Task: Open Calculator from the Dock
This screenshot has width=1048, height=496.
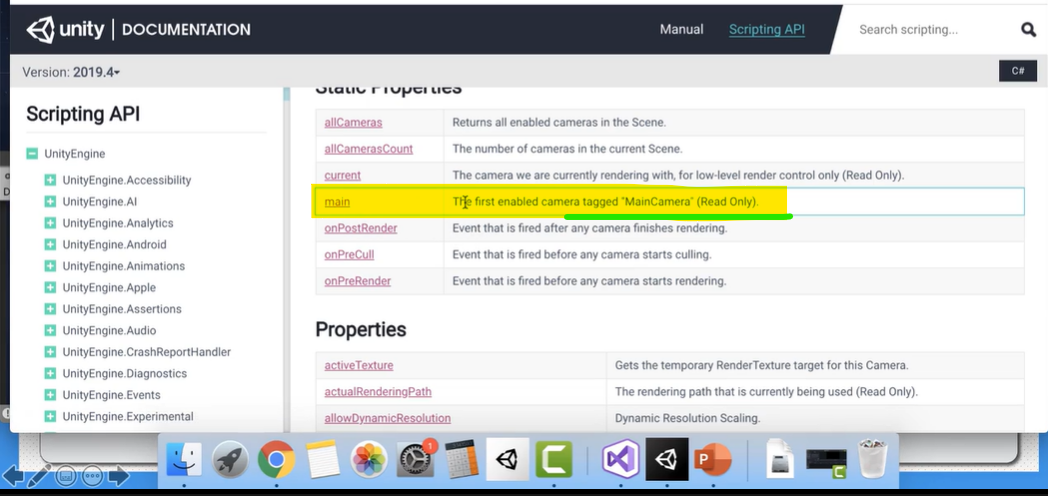Action: coord(462,460)
